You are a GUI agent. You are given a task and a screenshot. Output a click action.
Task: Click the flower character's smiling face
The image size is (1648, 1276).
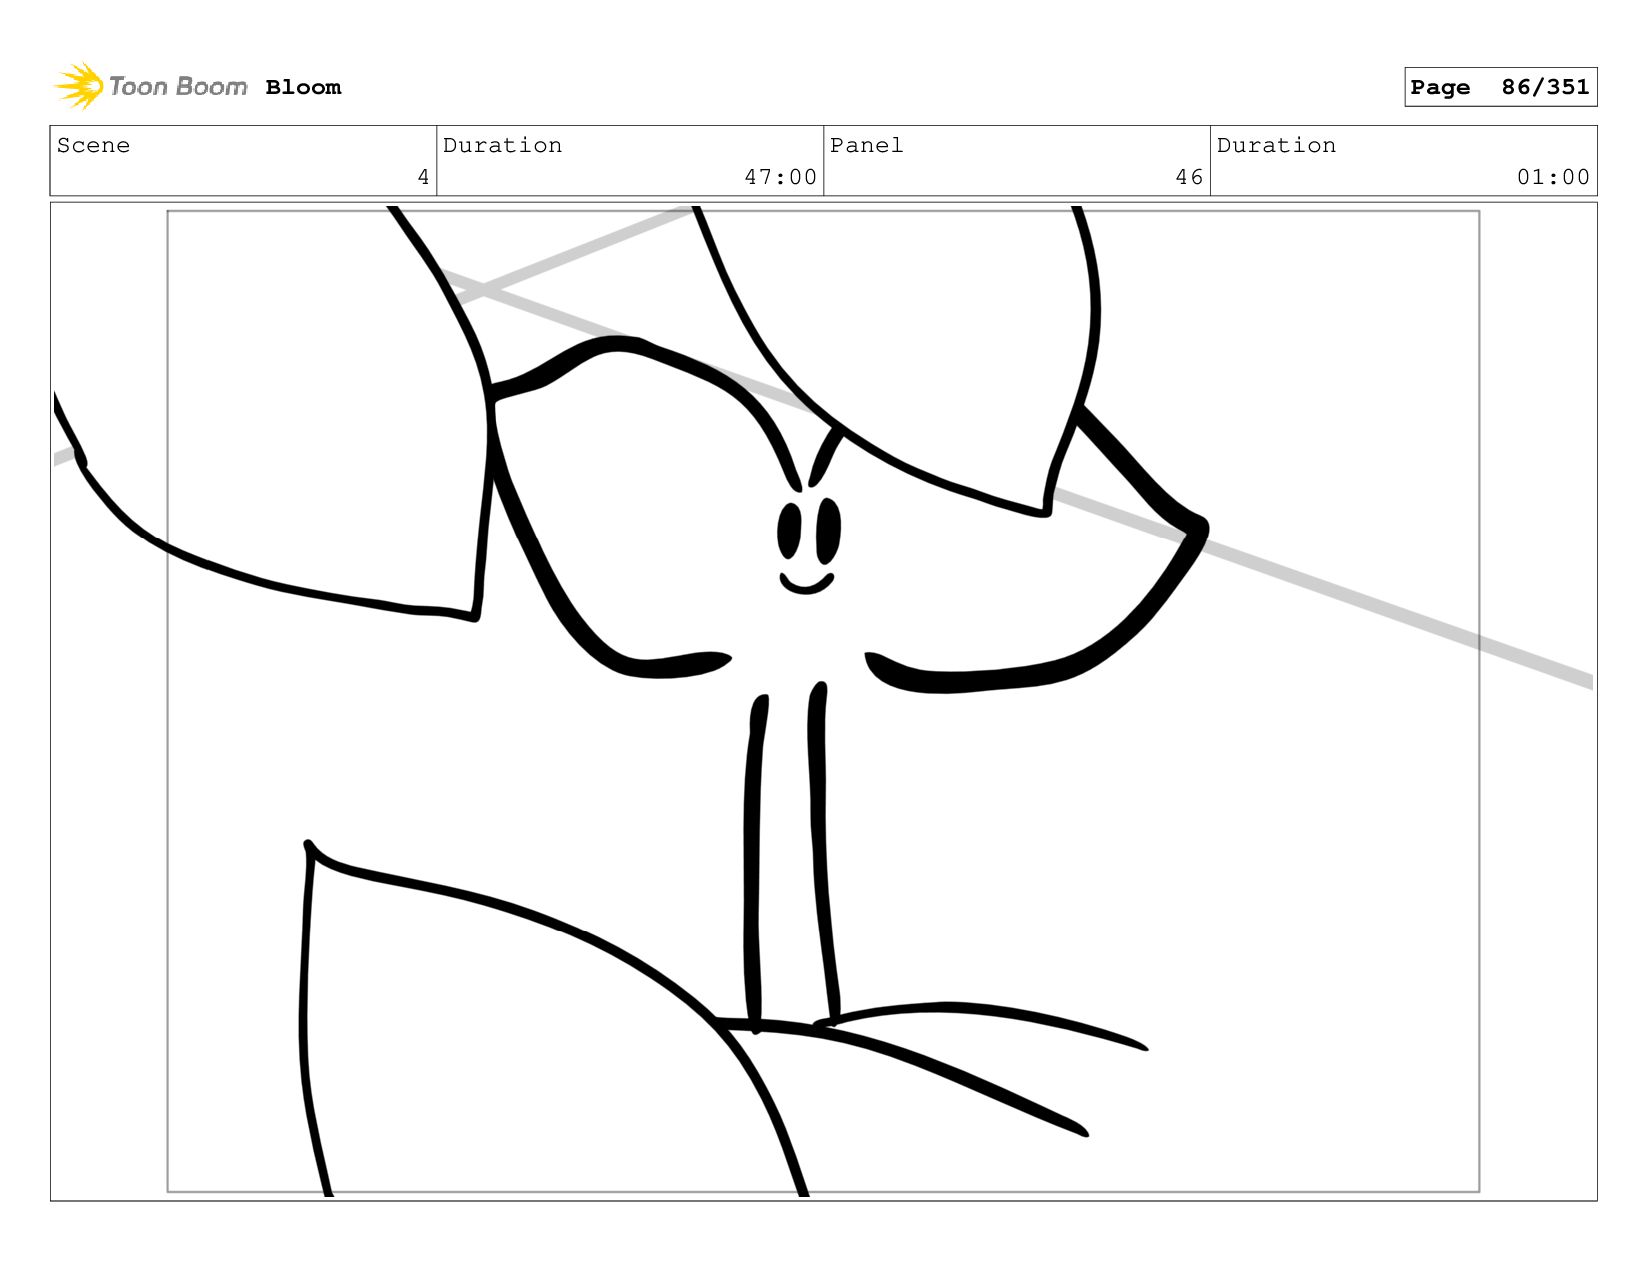coord(808,546)
